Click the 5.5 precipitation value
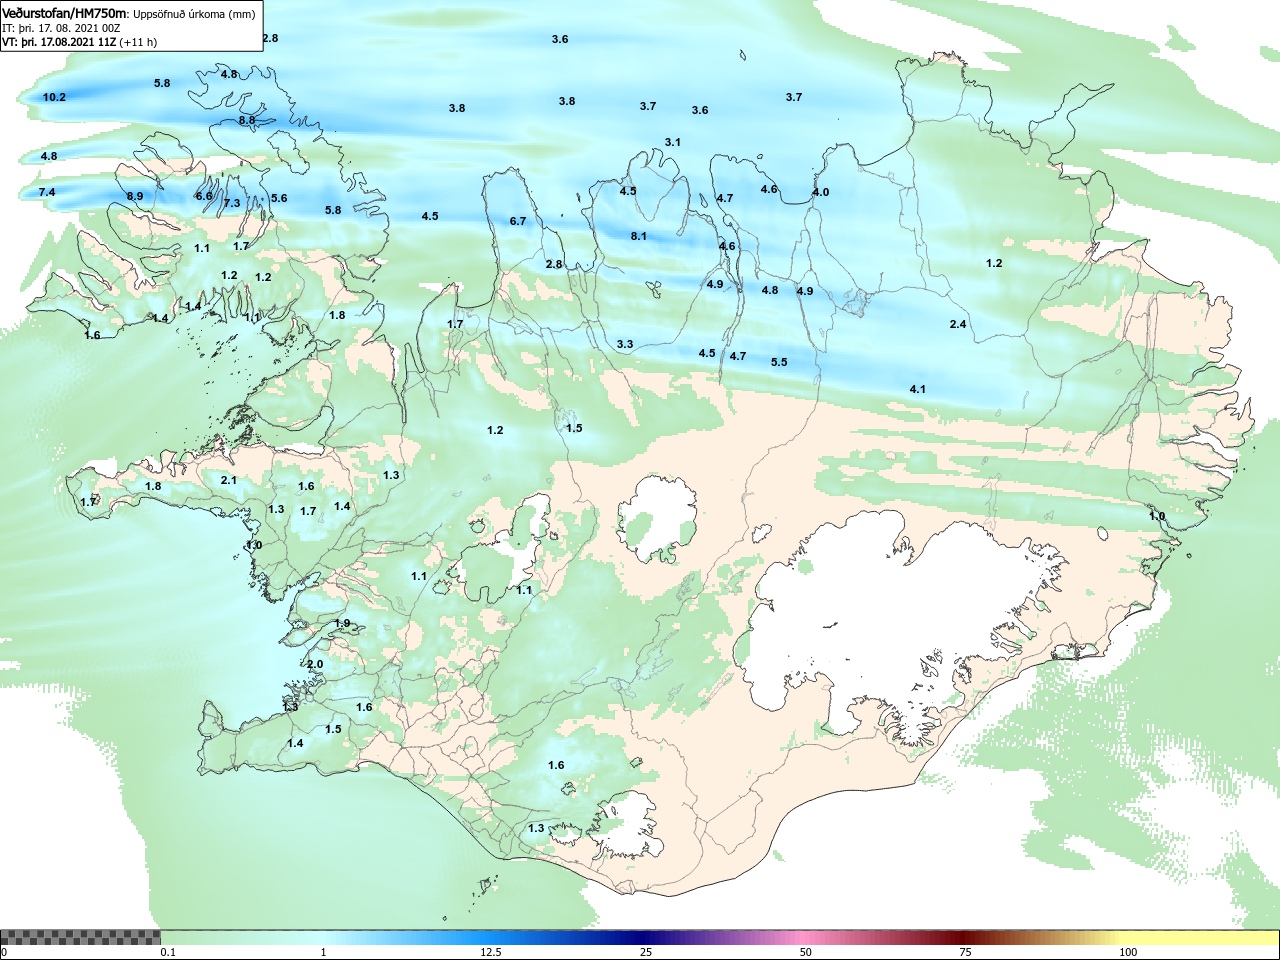This screenshot has height=960, width=1280. point(779,362)
